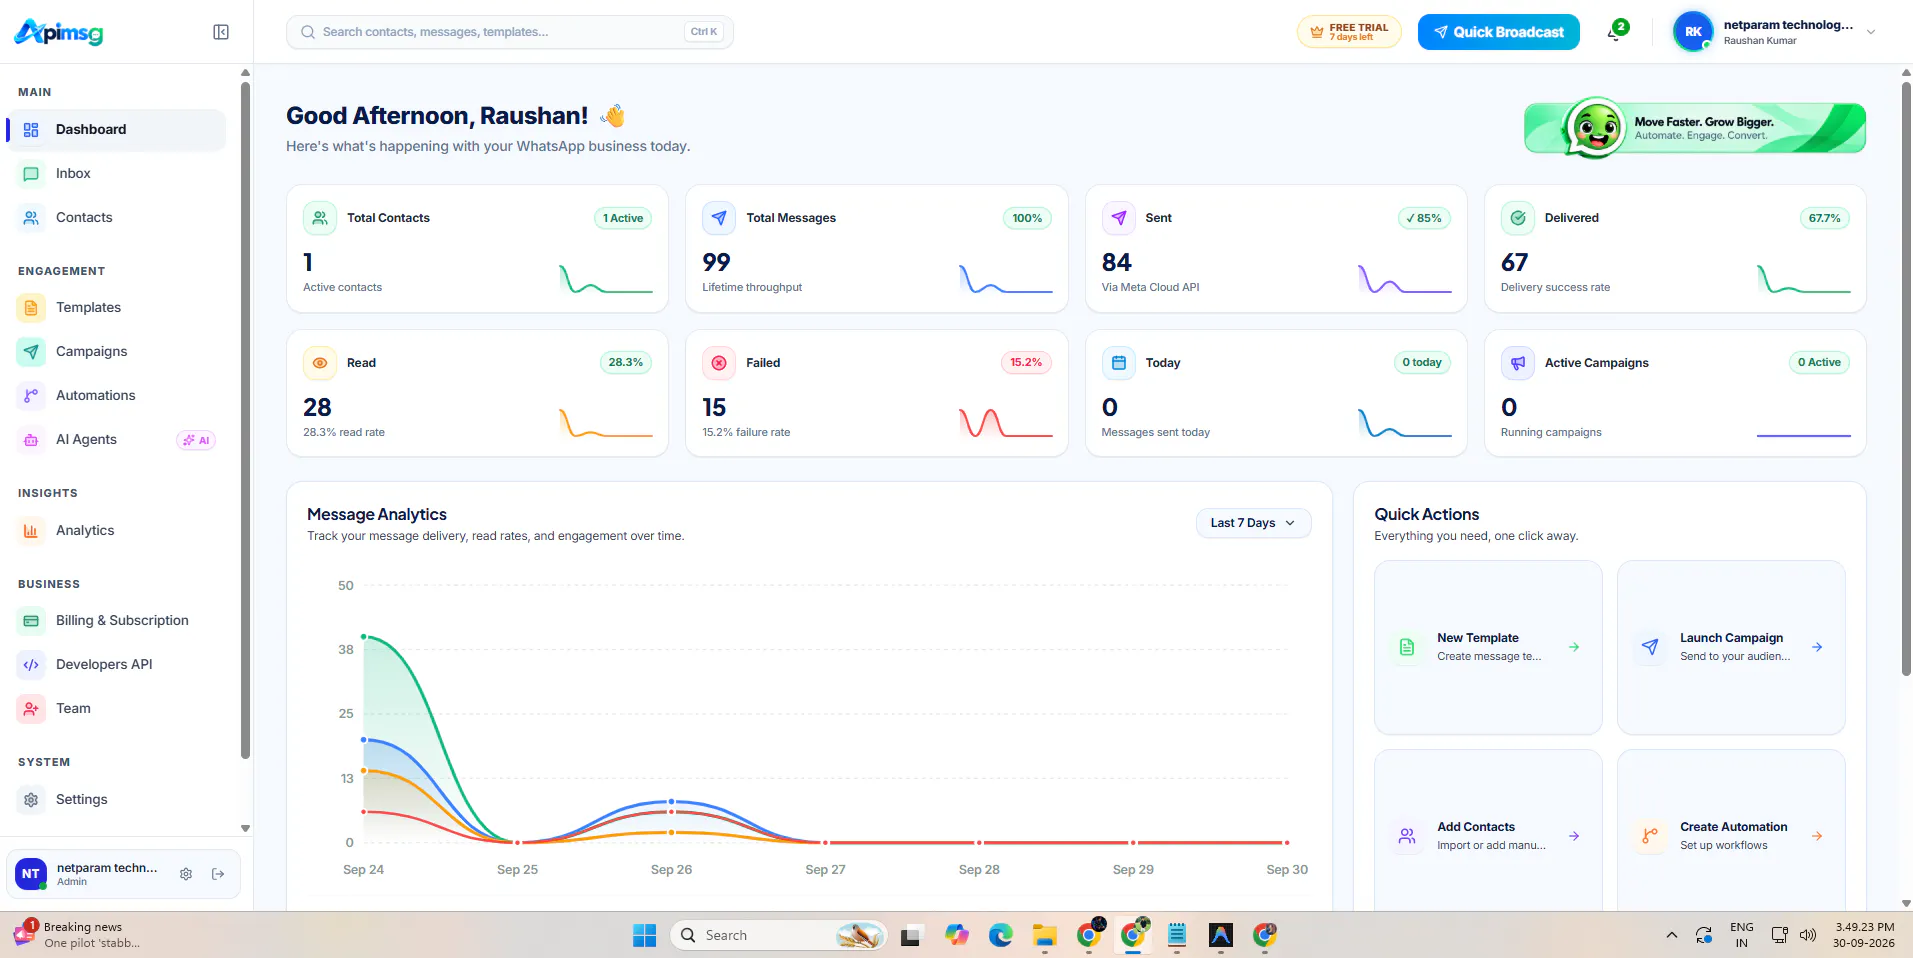This screenshot has width=1913, height=958.
Task: Open the Dashboard menu item
Action: 116,130
